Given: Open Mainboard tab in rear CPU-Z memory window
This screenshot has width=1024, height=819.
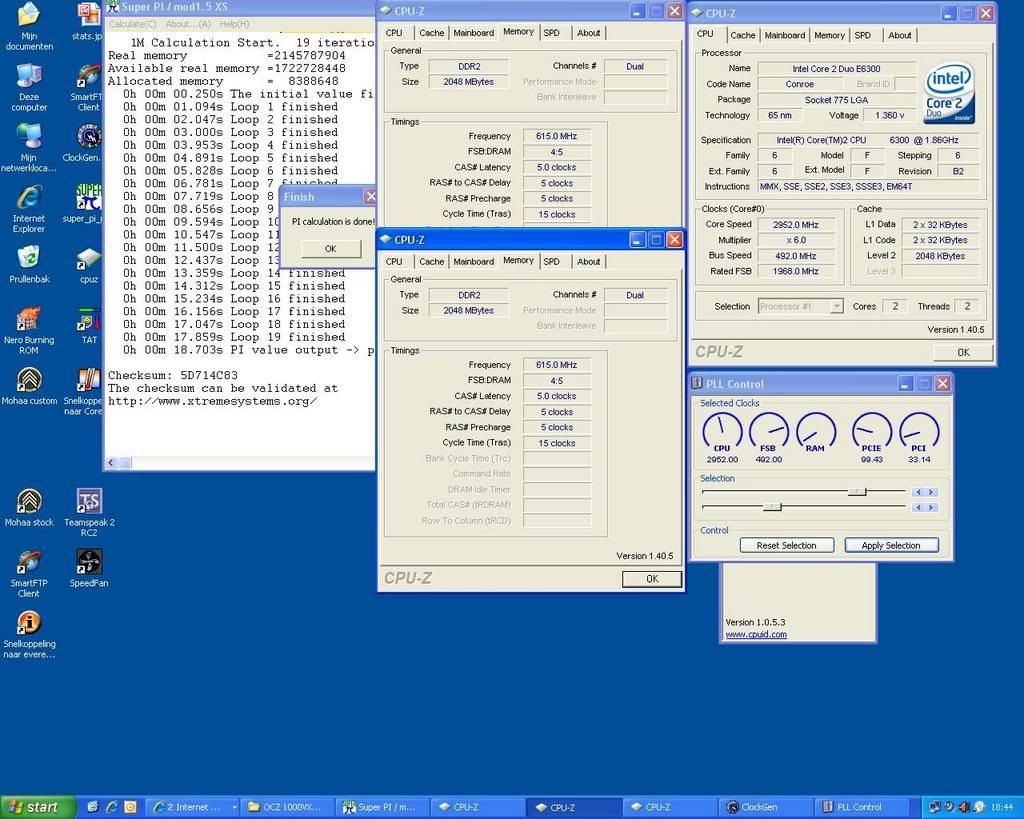Looking at the screenshot, I should [473, 33].
